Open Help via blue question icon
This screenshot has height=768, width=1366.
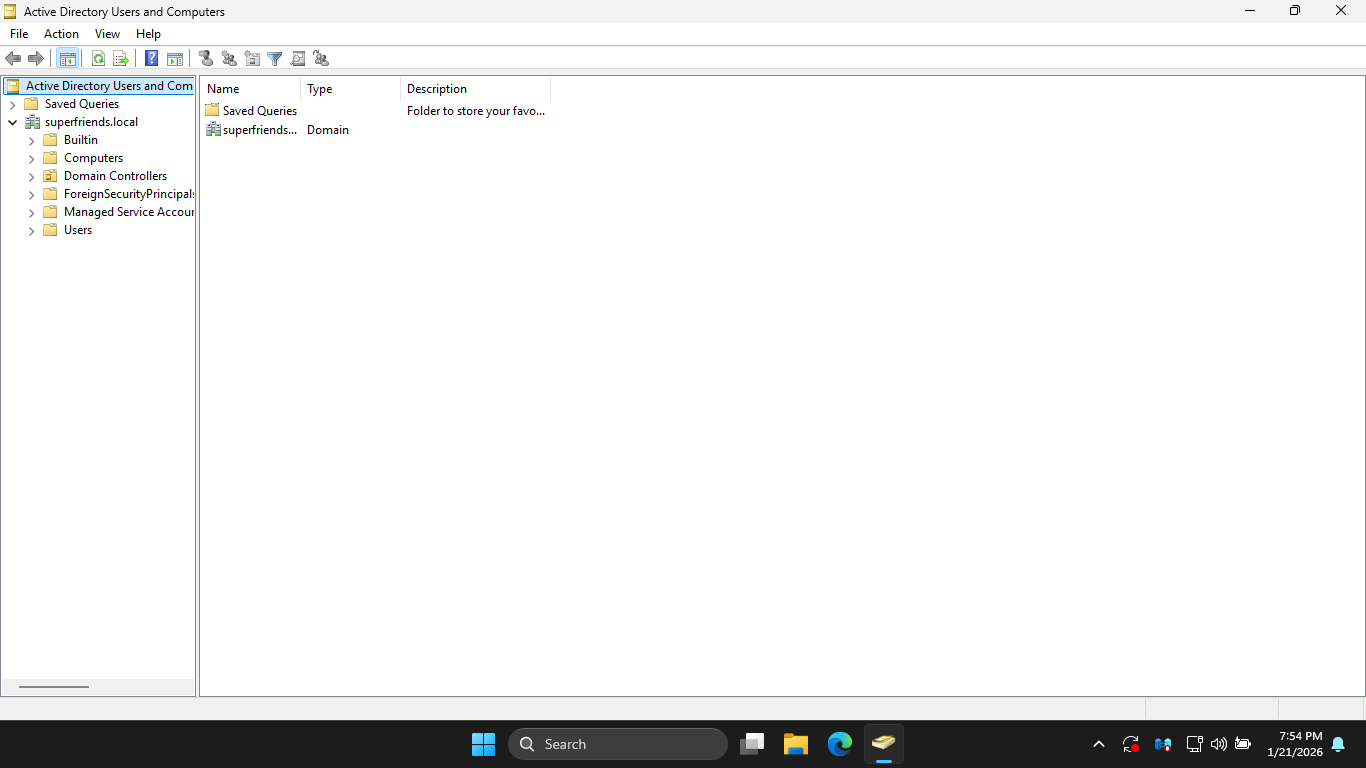point(151,59)
